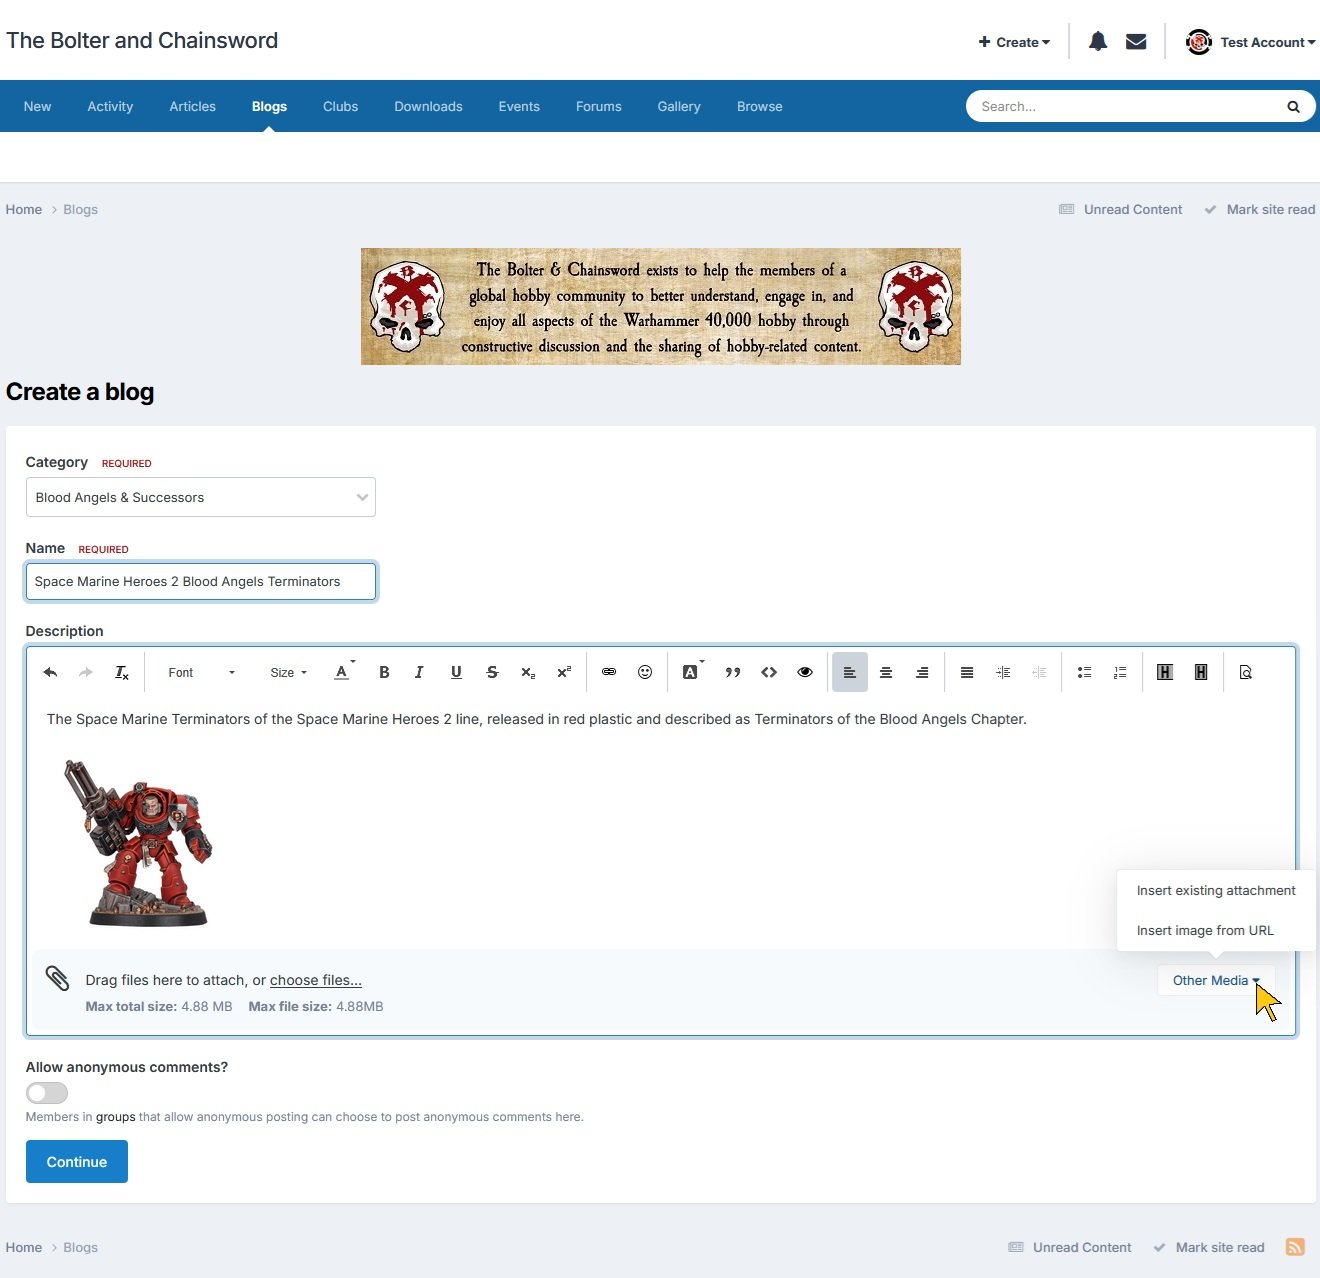The width and height of the screenshot is (1320, 1278).
Task: Insert a bulleted list
Action: point(1084,673)
